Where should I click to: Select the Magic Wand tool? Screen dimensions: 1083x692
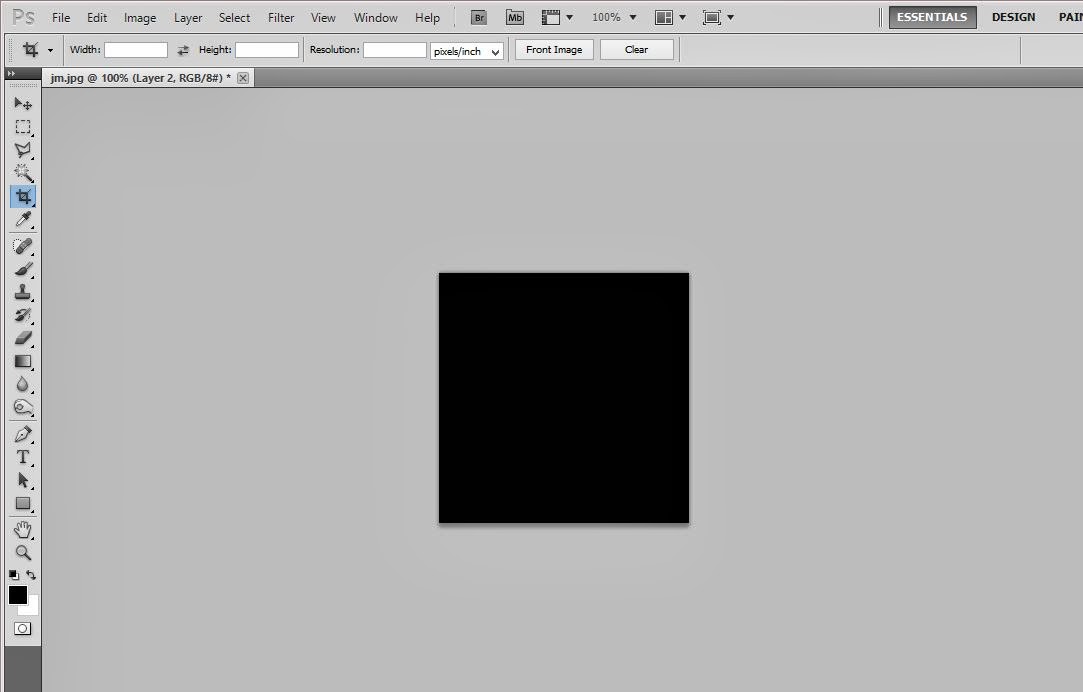[23, 173]
